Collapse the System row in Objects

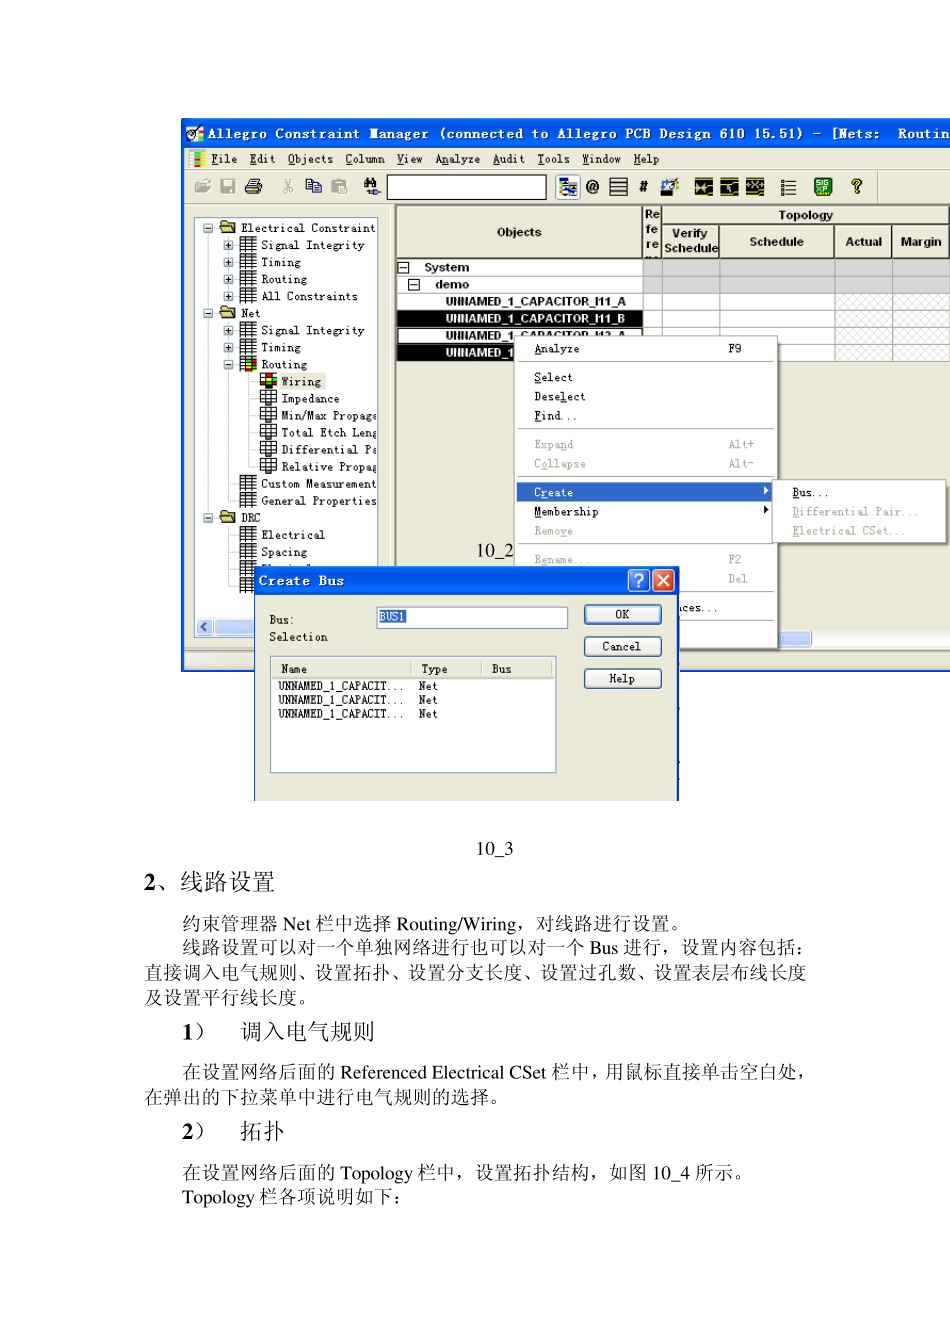[x=404, y=267]
